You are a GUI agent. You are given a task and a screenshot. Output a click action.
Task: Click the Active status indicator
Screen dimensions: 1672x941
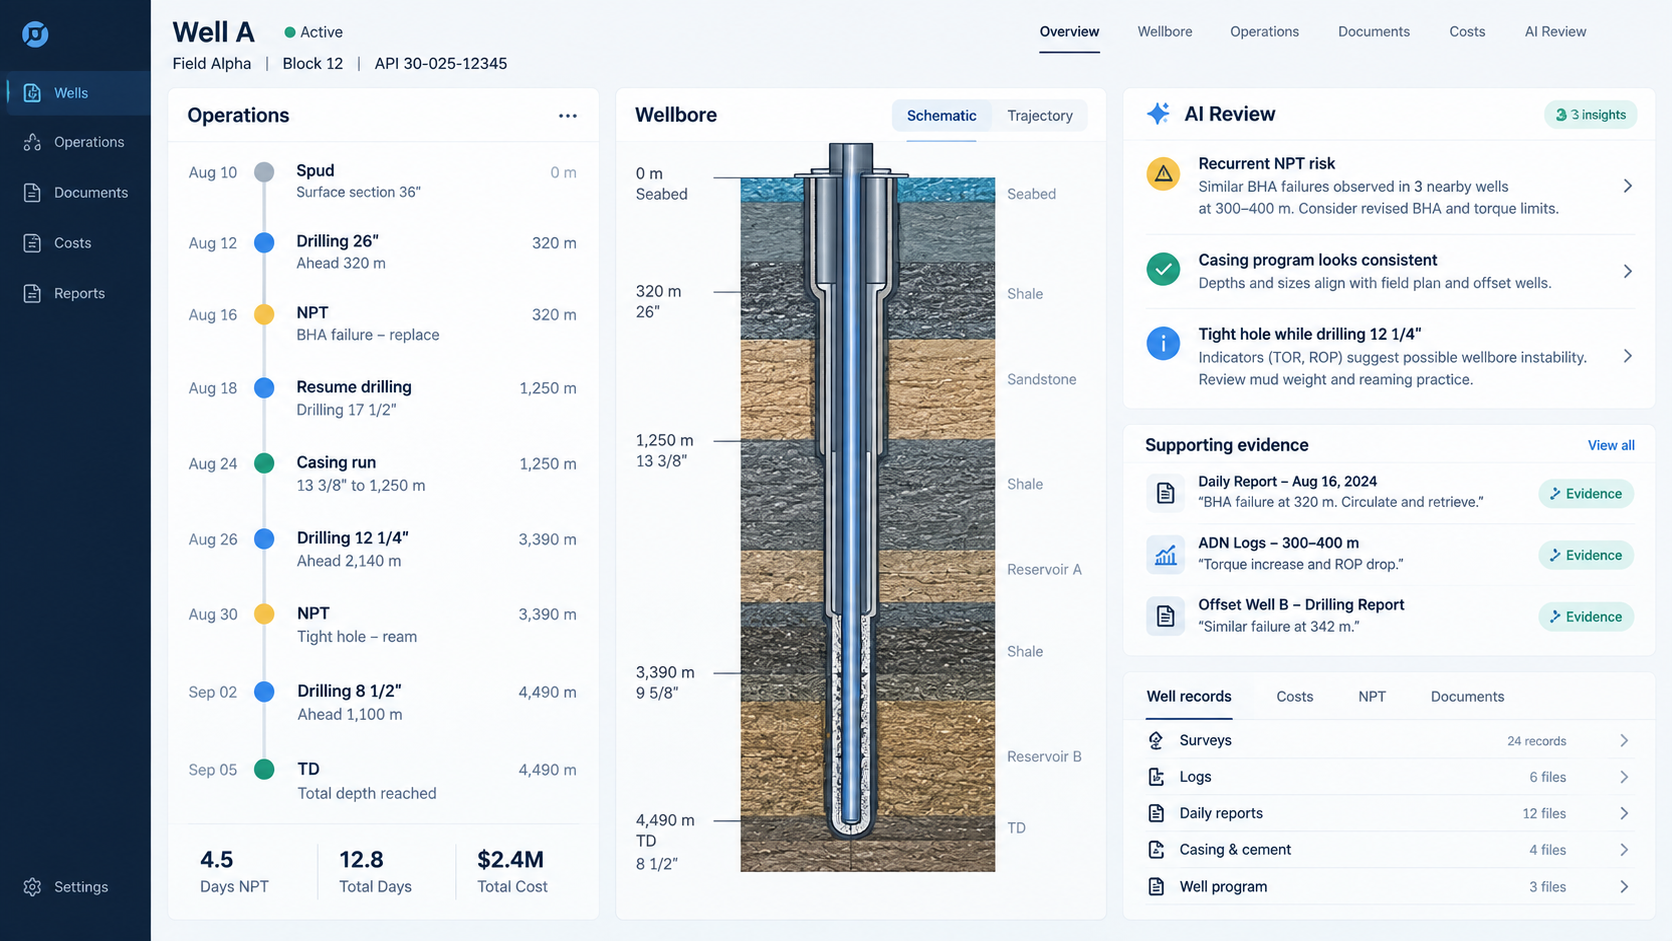click(313, 32)
